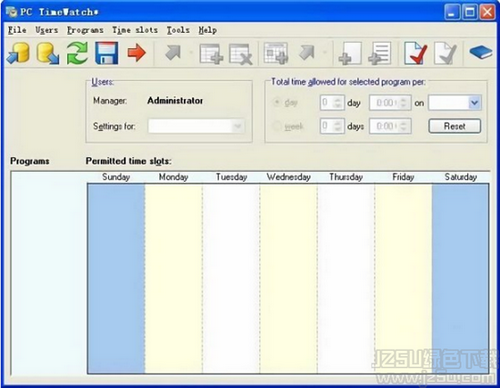The image size is (500, 388).
Task: Click the document with gray checkmark icon
Action: tap(445, 53)
